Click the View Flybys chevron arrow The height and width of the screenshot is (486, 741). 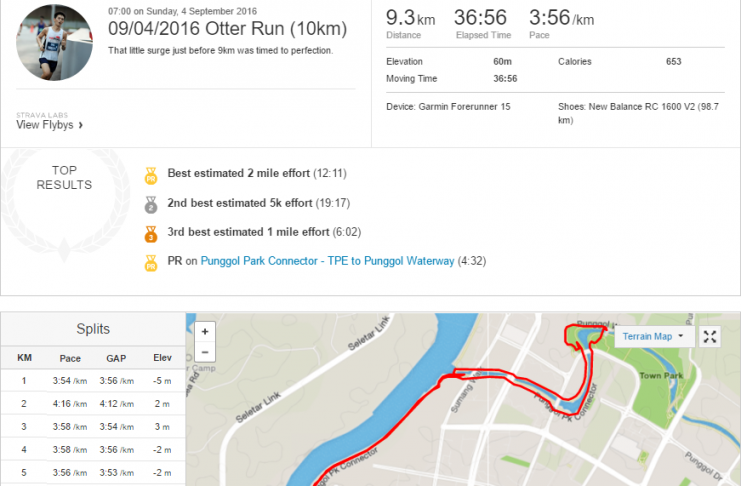[81, 125]
